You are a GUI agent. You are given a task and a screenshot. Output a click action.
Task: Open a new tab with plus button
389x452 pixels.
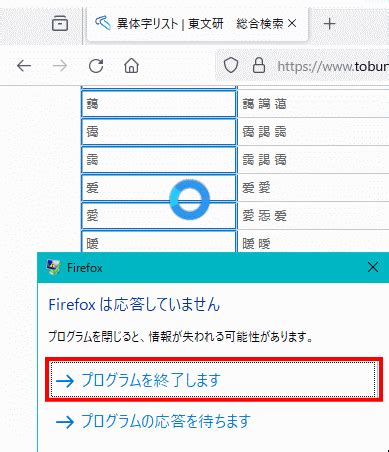pos(329,24)
